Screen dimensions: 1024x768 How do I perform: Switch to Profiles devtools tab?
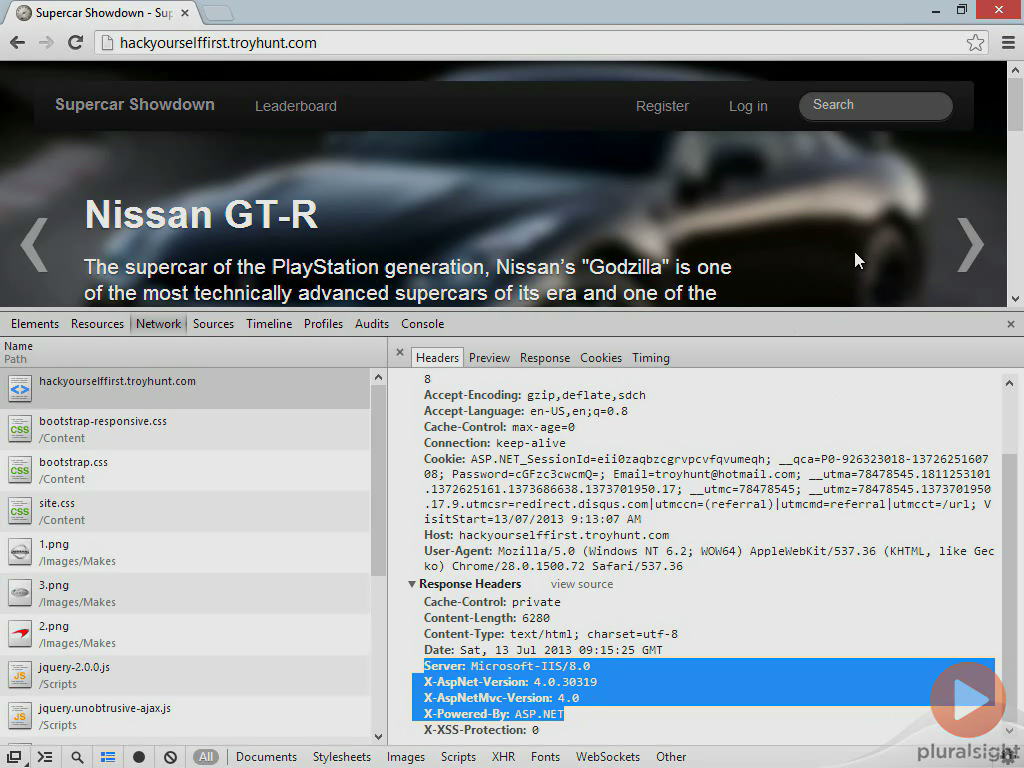(x=323, y=324)
